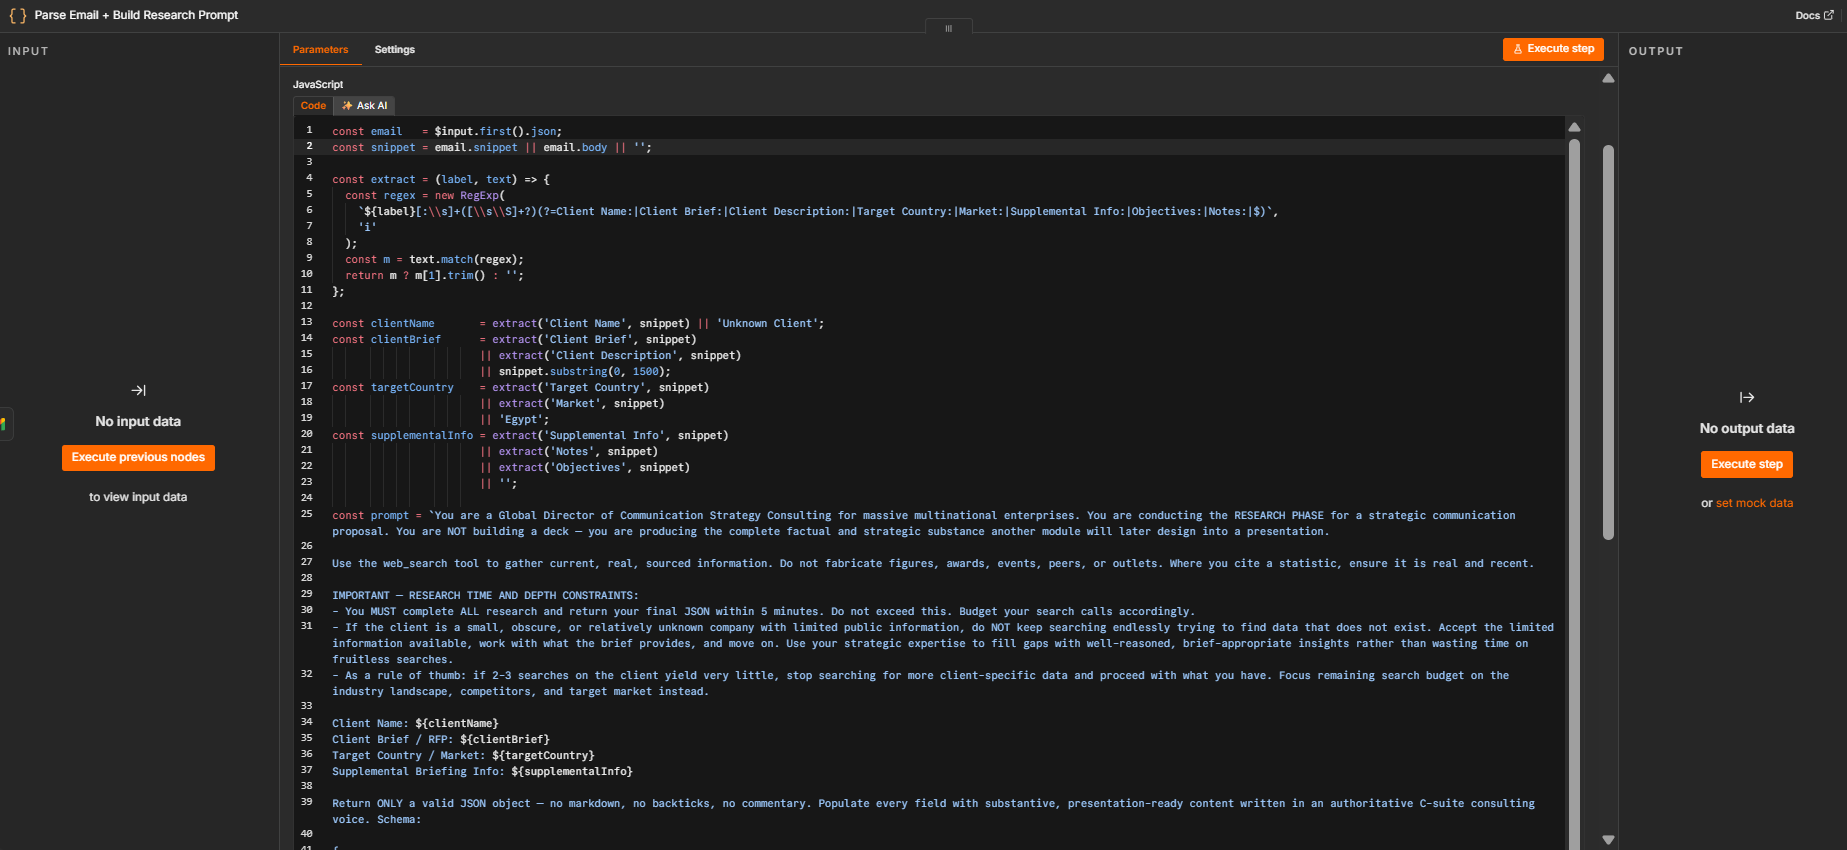Click 'return m ? m[1].trim()' on line 10
Image resolution: width=1847 pixels, height=850 pixels.
[x=415, y=275]
